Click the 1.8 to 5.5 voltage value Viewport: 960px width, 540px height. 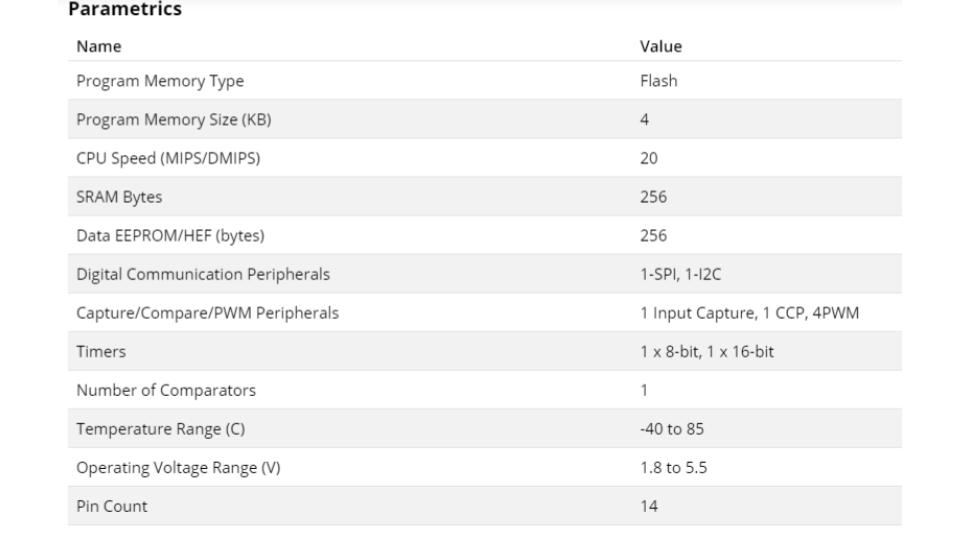(x=673, y=468)
